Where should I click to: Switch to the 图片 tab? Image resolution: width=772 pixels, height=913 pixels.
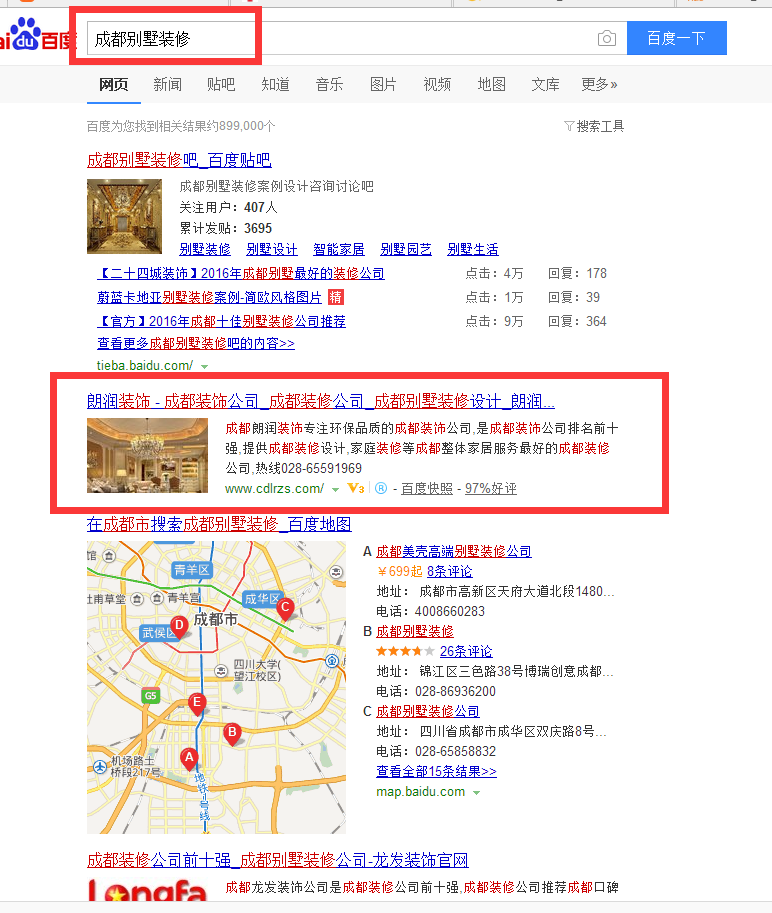[x=383, y=84]
